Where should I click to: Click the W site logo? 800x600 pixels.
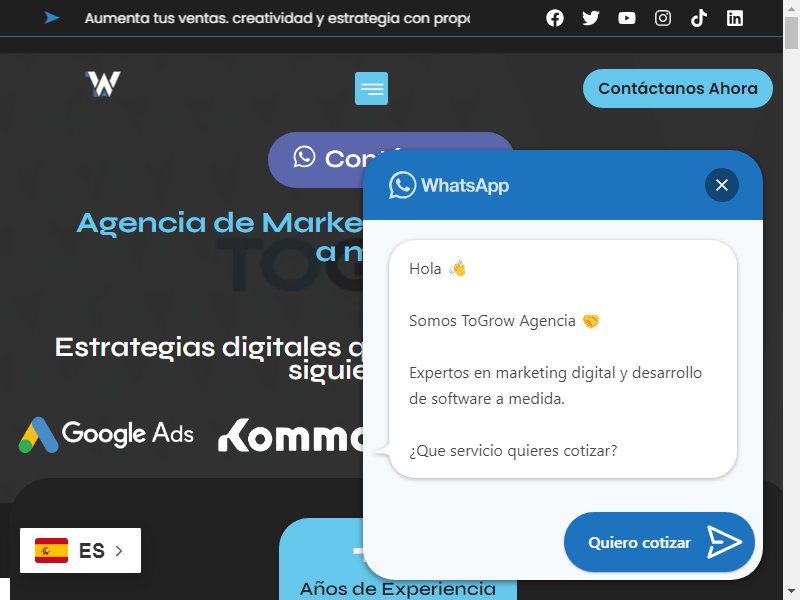pyautogui.click(x=103, y=84)
